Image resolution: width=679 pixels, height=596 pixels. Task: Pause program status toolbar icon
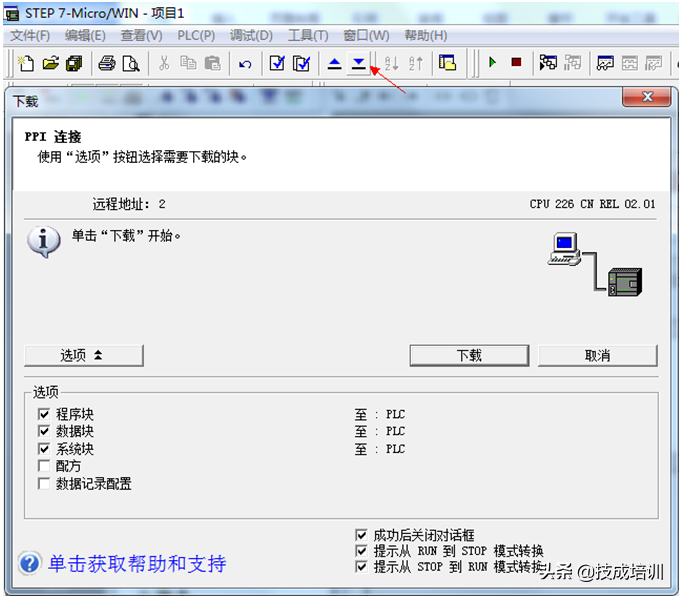tap(572, 63)
